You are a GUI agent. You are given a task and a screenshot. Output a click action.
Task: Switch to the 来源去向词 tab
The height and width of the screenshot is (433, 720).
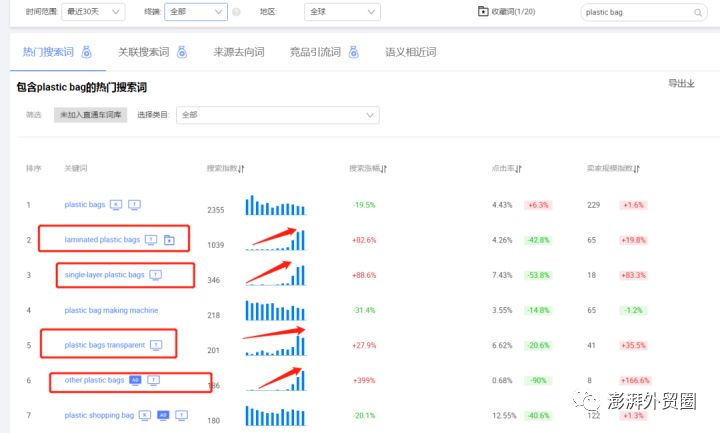pyautogui.click(x=239, y=52)
